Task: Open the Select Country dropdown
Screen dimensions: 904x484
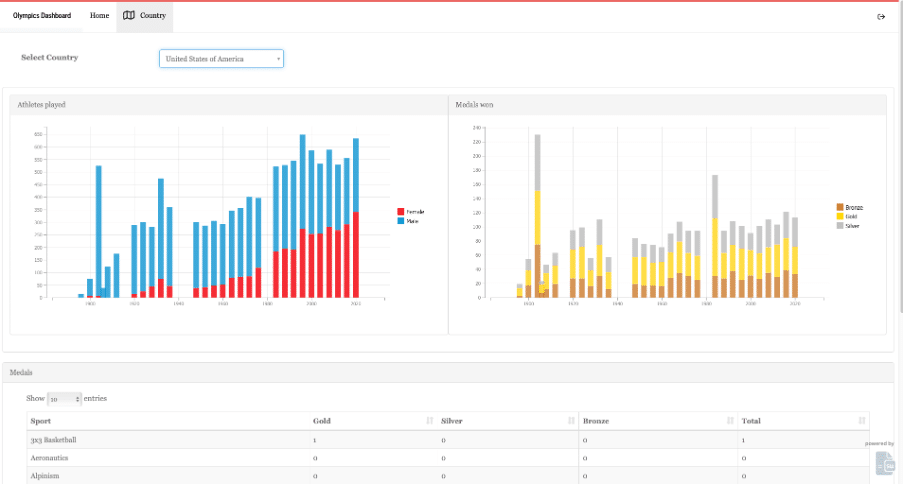Action: [221, 59]
